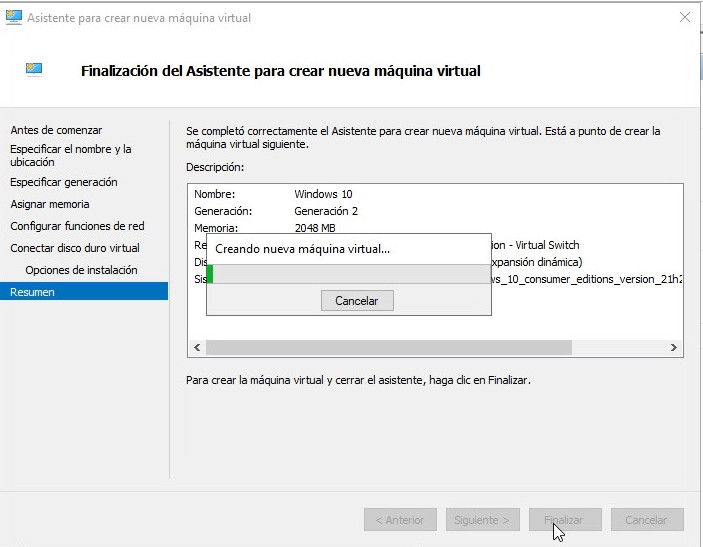Select the Conectar disco duro virtual step
The height and width of the screenshot is (547, 703).
click(75, 248)
